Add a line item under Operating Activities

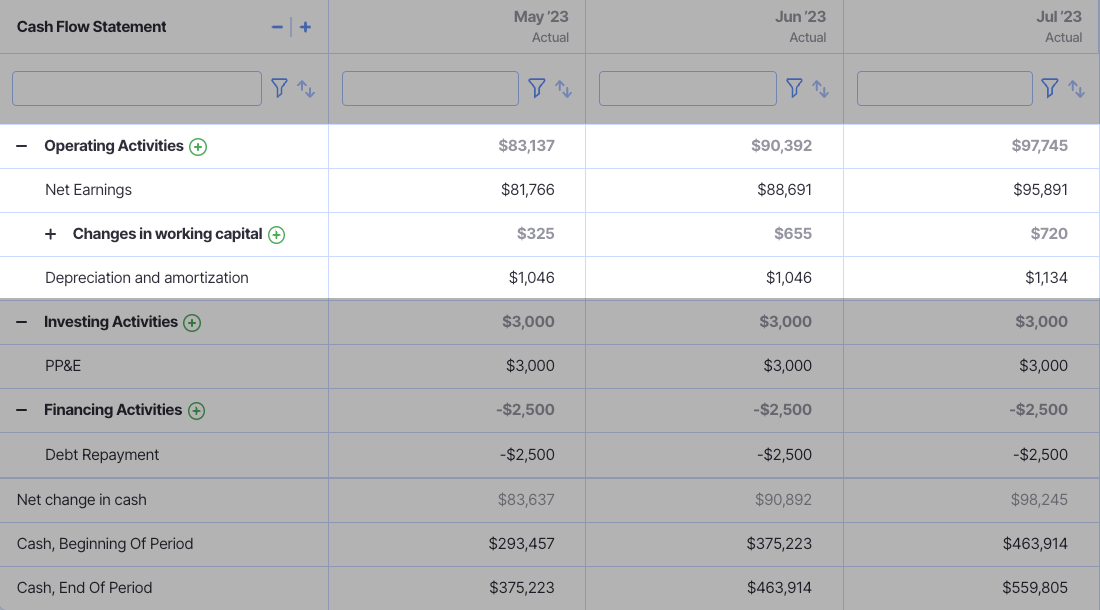[198, 146]
